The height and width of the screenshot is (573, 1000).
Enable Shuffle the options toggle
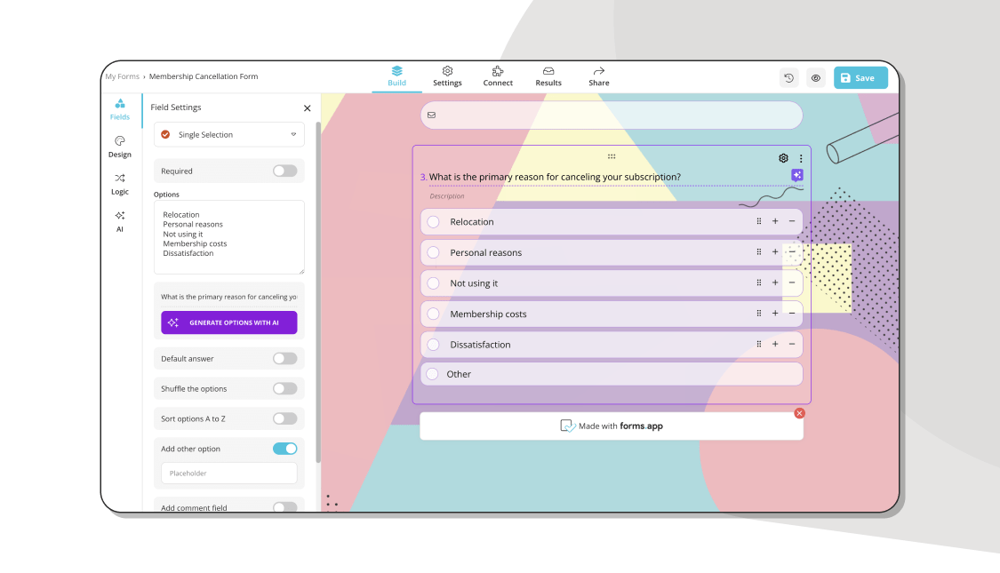tap(285, 389)
